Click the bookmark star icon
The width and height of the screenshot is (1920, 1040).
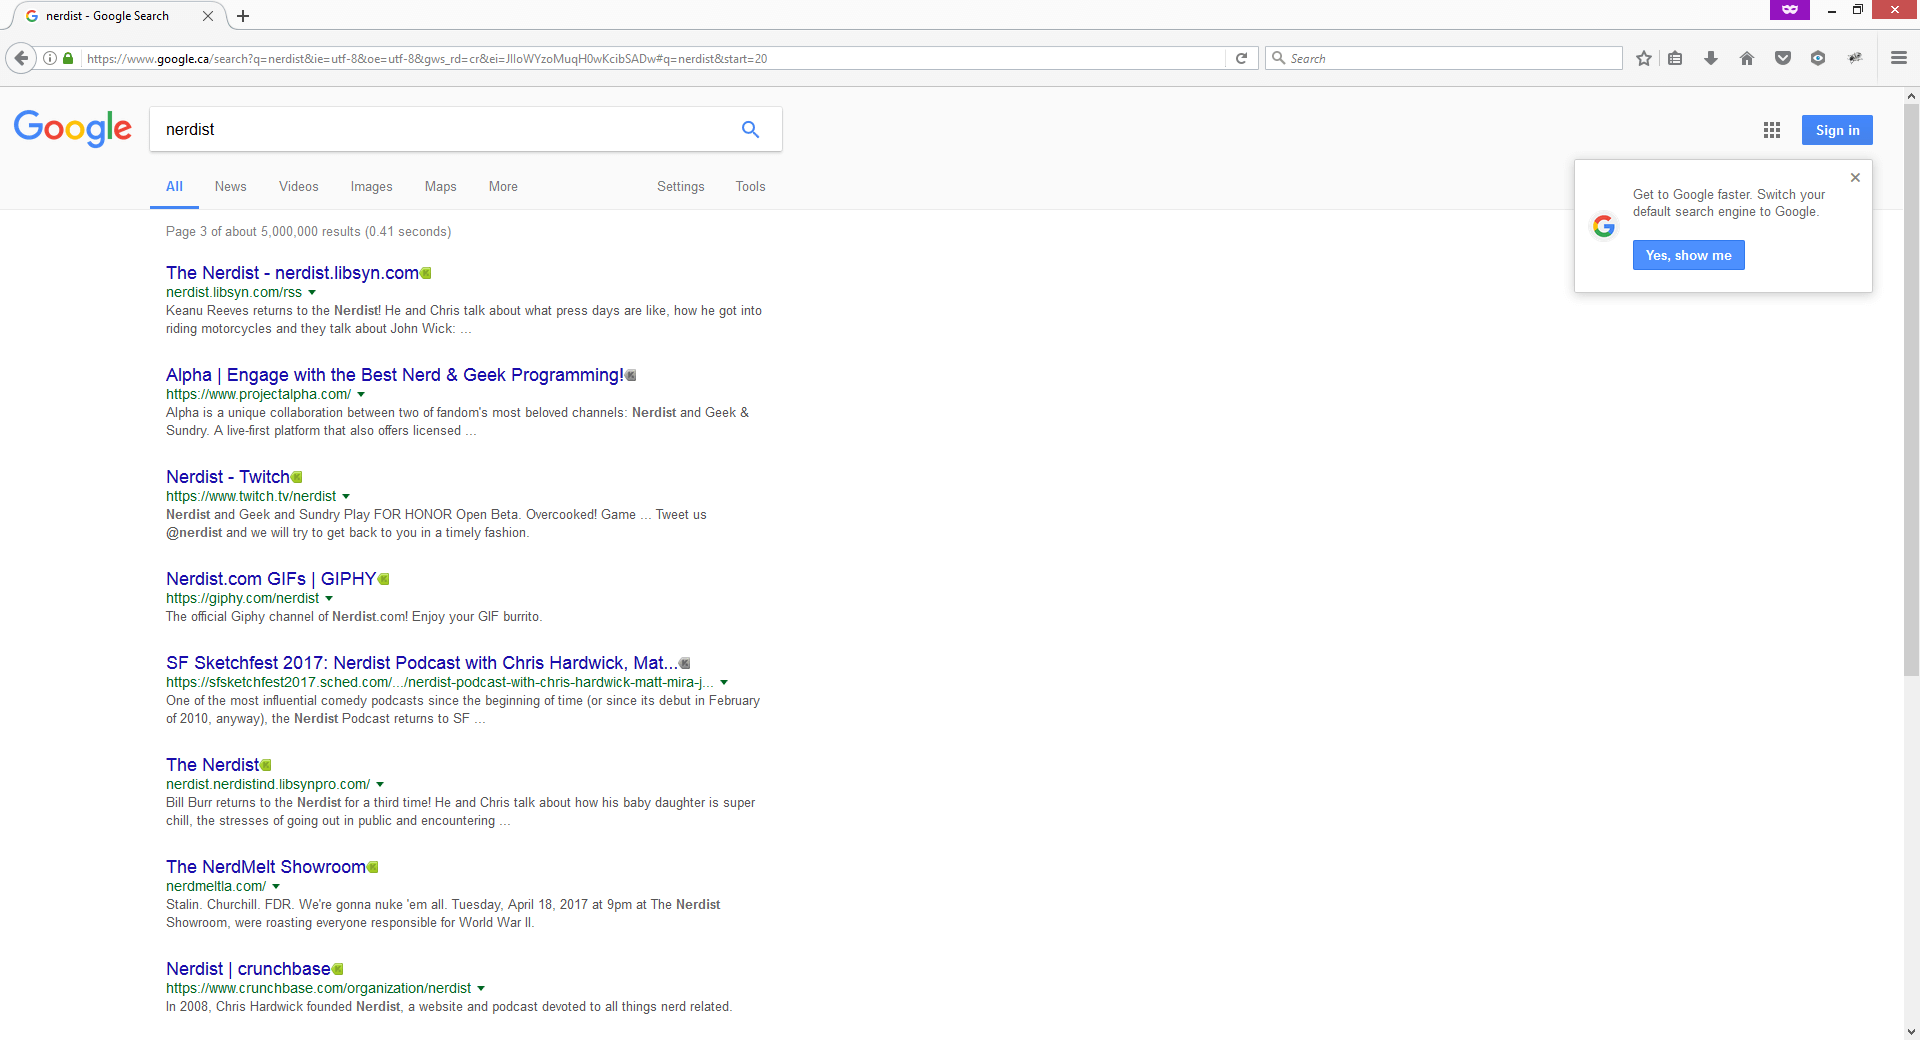pyautogui.click(x=1643, y=59)
